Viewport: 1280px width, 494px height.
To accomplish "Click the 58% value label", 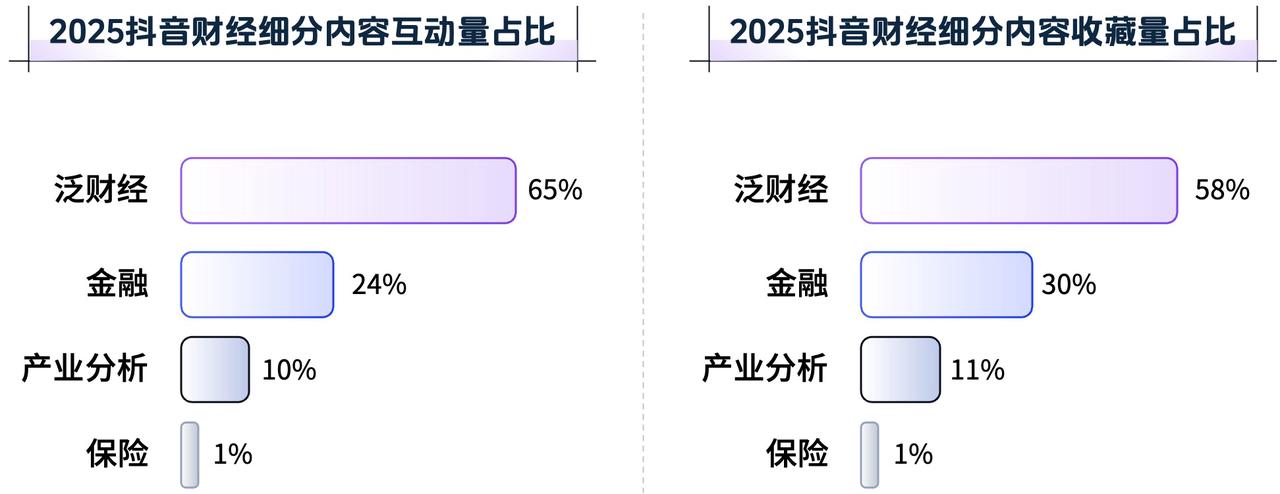I will pyautogui.click(x=1222, y=190).
